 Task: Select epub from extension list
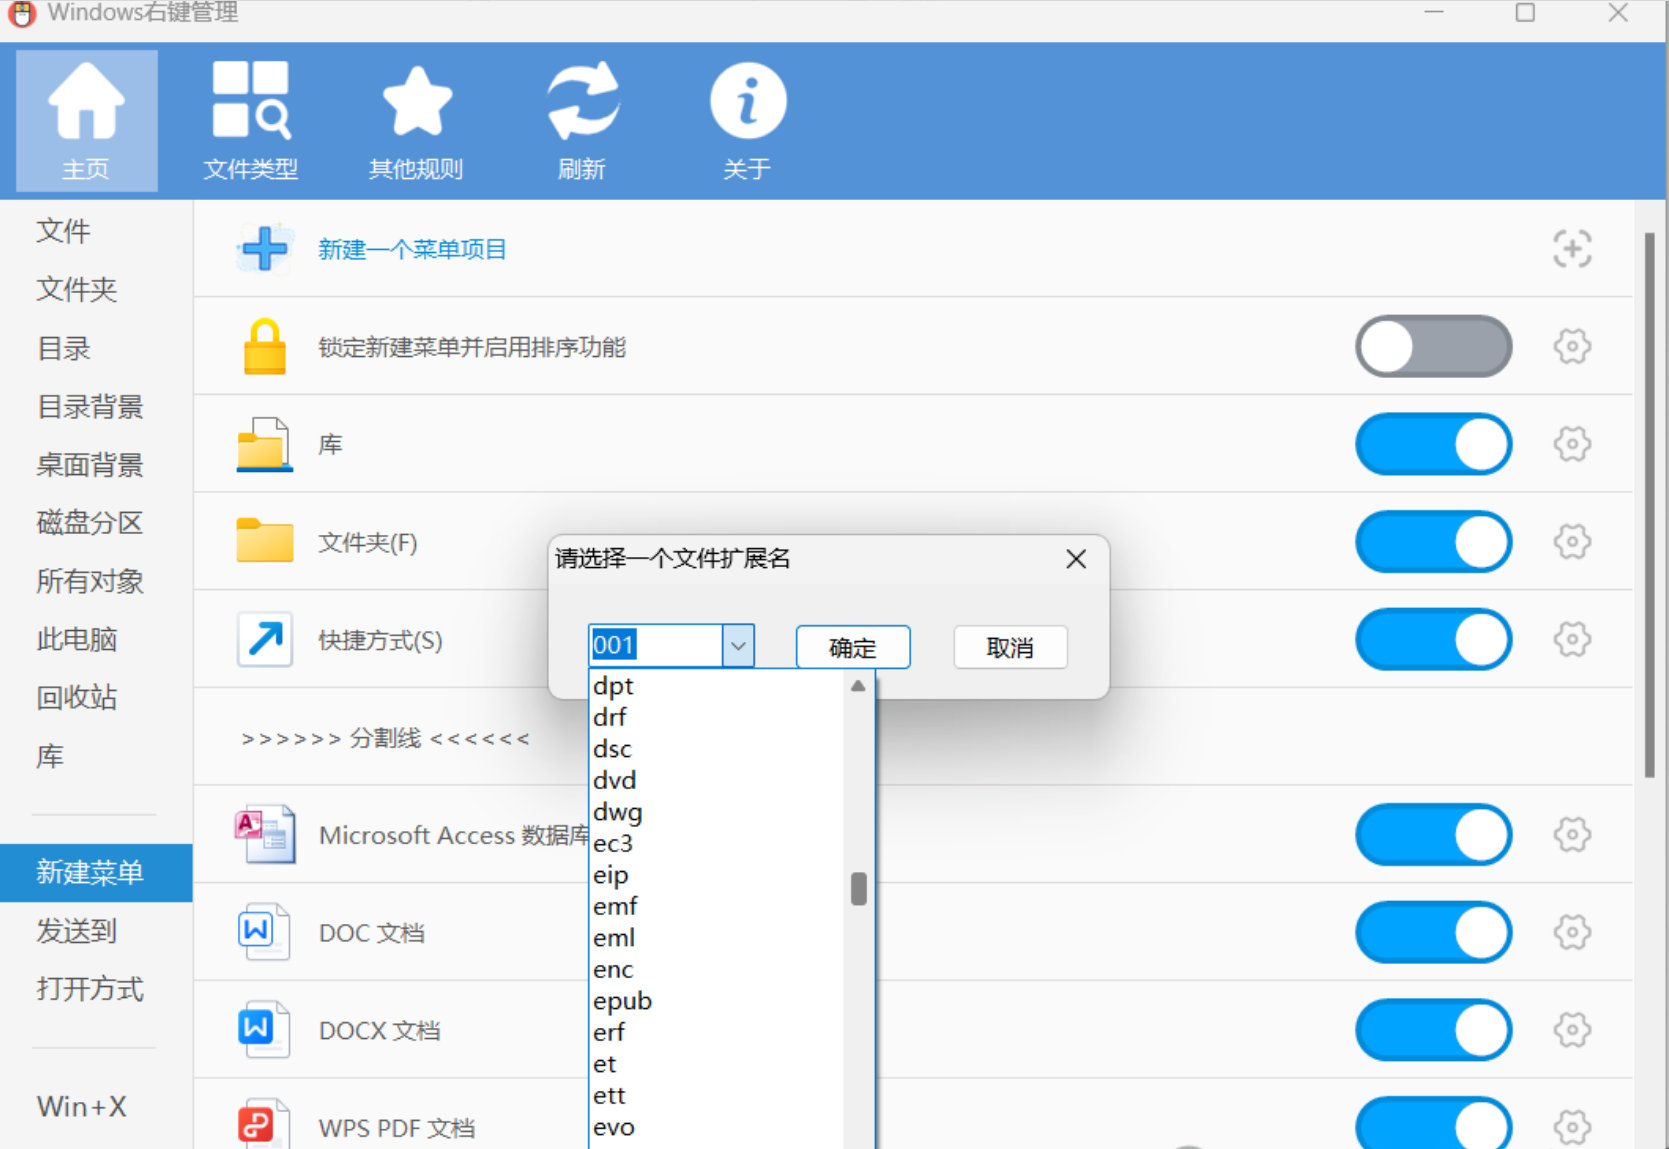click(716, 1001)
